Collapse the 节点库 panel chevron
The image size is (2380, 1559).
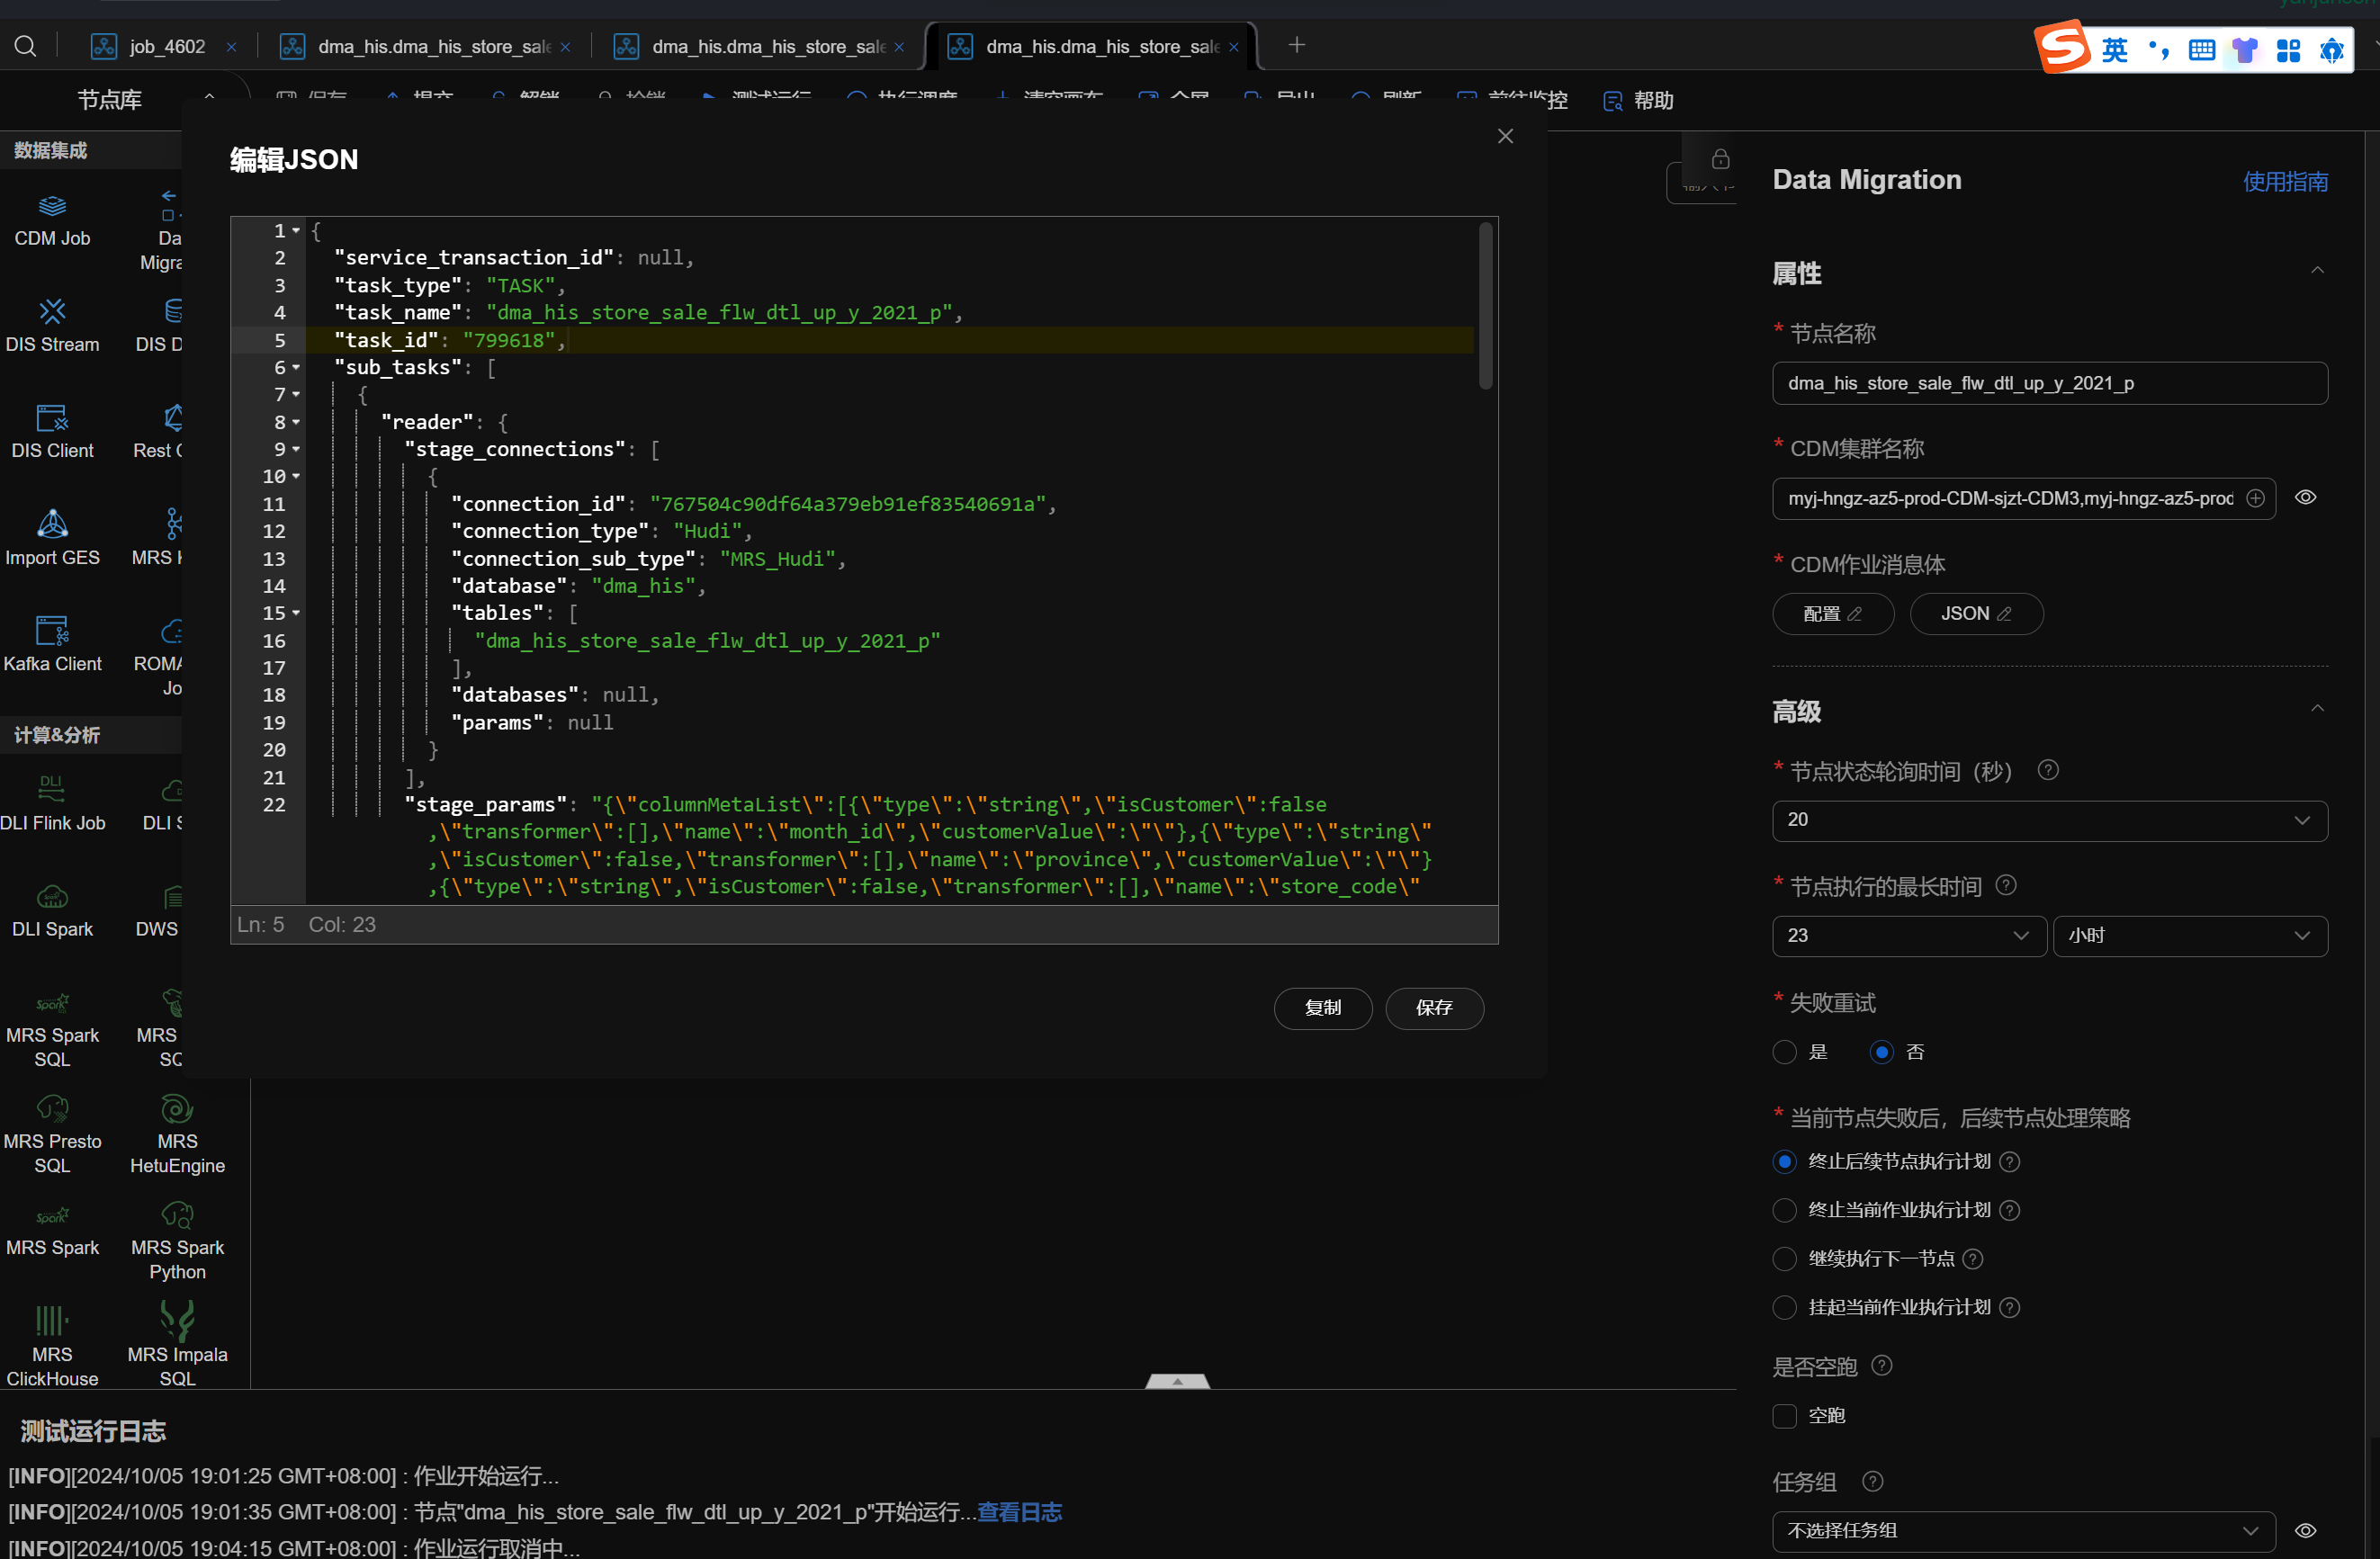pyautogui.click(x=209, y=98)
